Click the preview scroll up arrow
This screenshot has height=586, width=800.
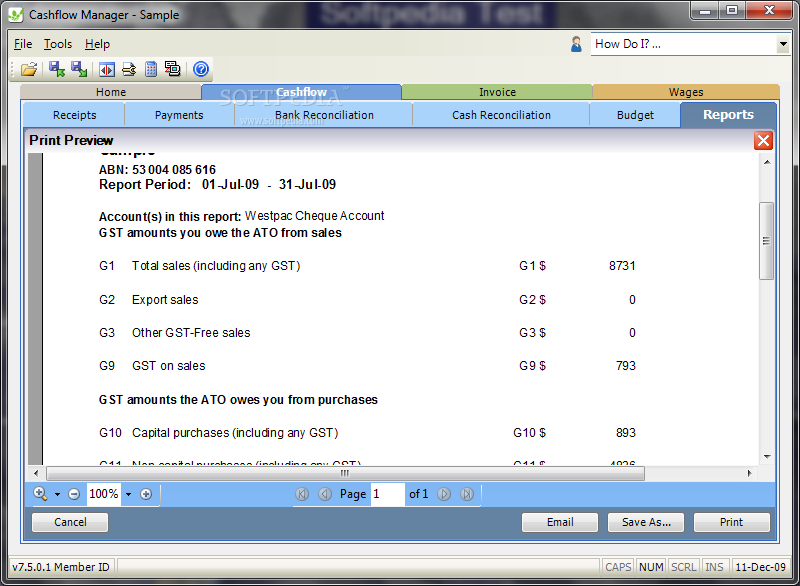(x=767, y=162)
